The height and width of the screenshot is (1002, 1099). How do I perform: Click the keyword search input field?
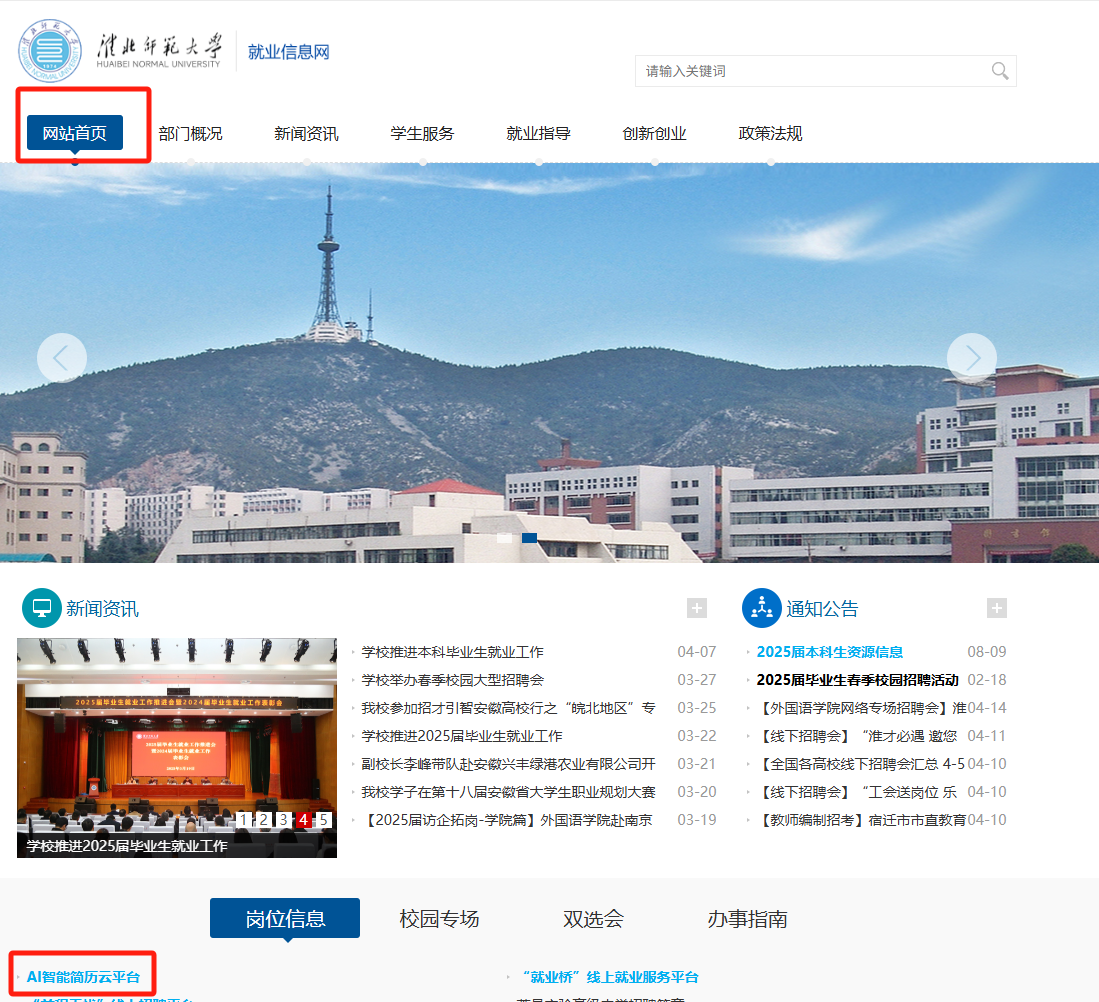click(800, 71)
